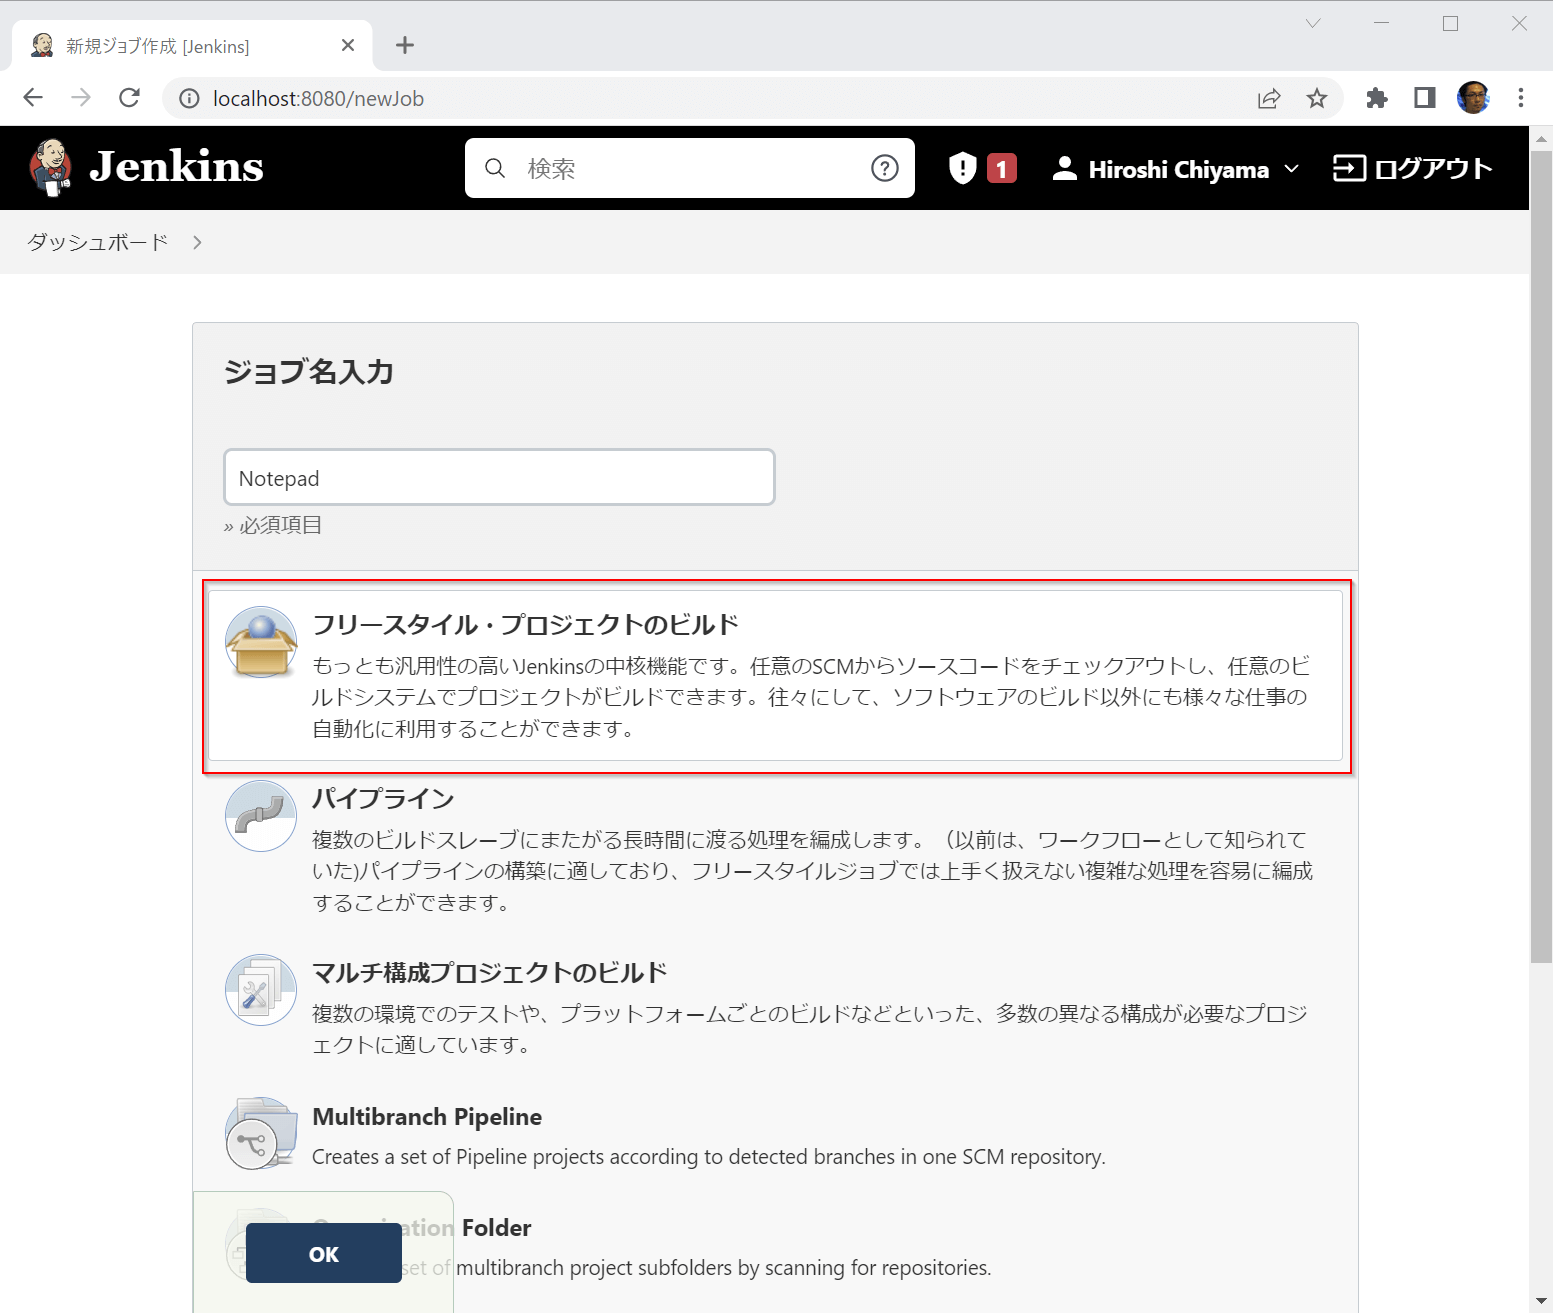Click the scrollbar up arrow
Image resolution: width=1553 pixels, height=1313 pixels.
click(1541, 137)
